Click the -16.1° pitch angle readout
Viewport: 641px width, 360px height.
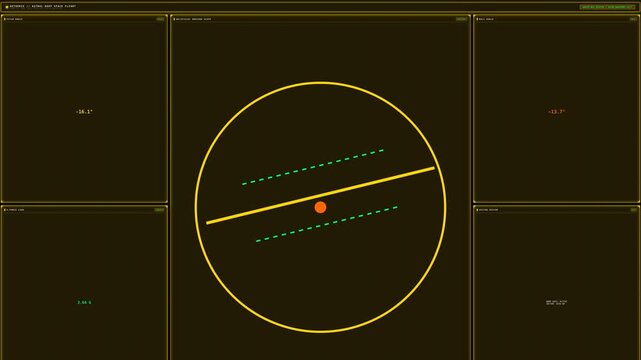pos(84,112)
